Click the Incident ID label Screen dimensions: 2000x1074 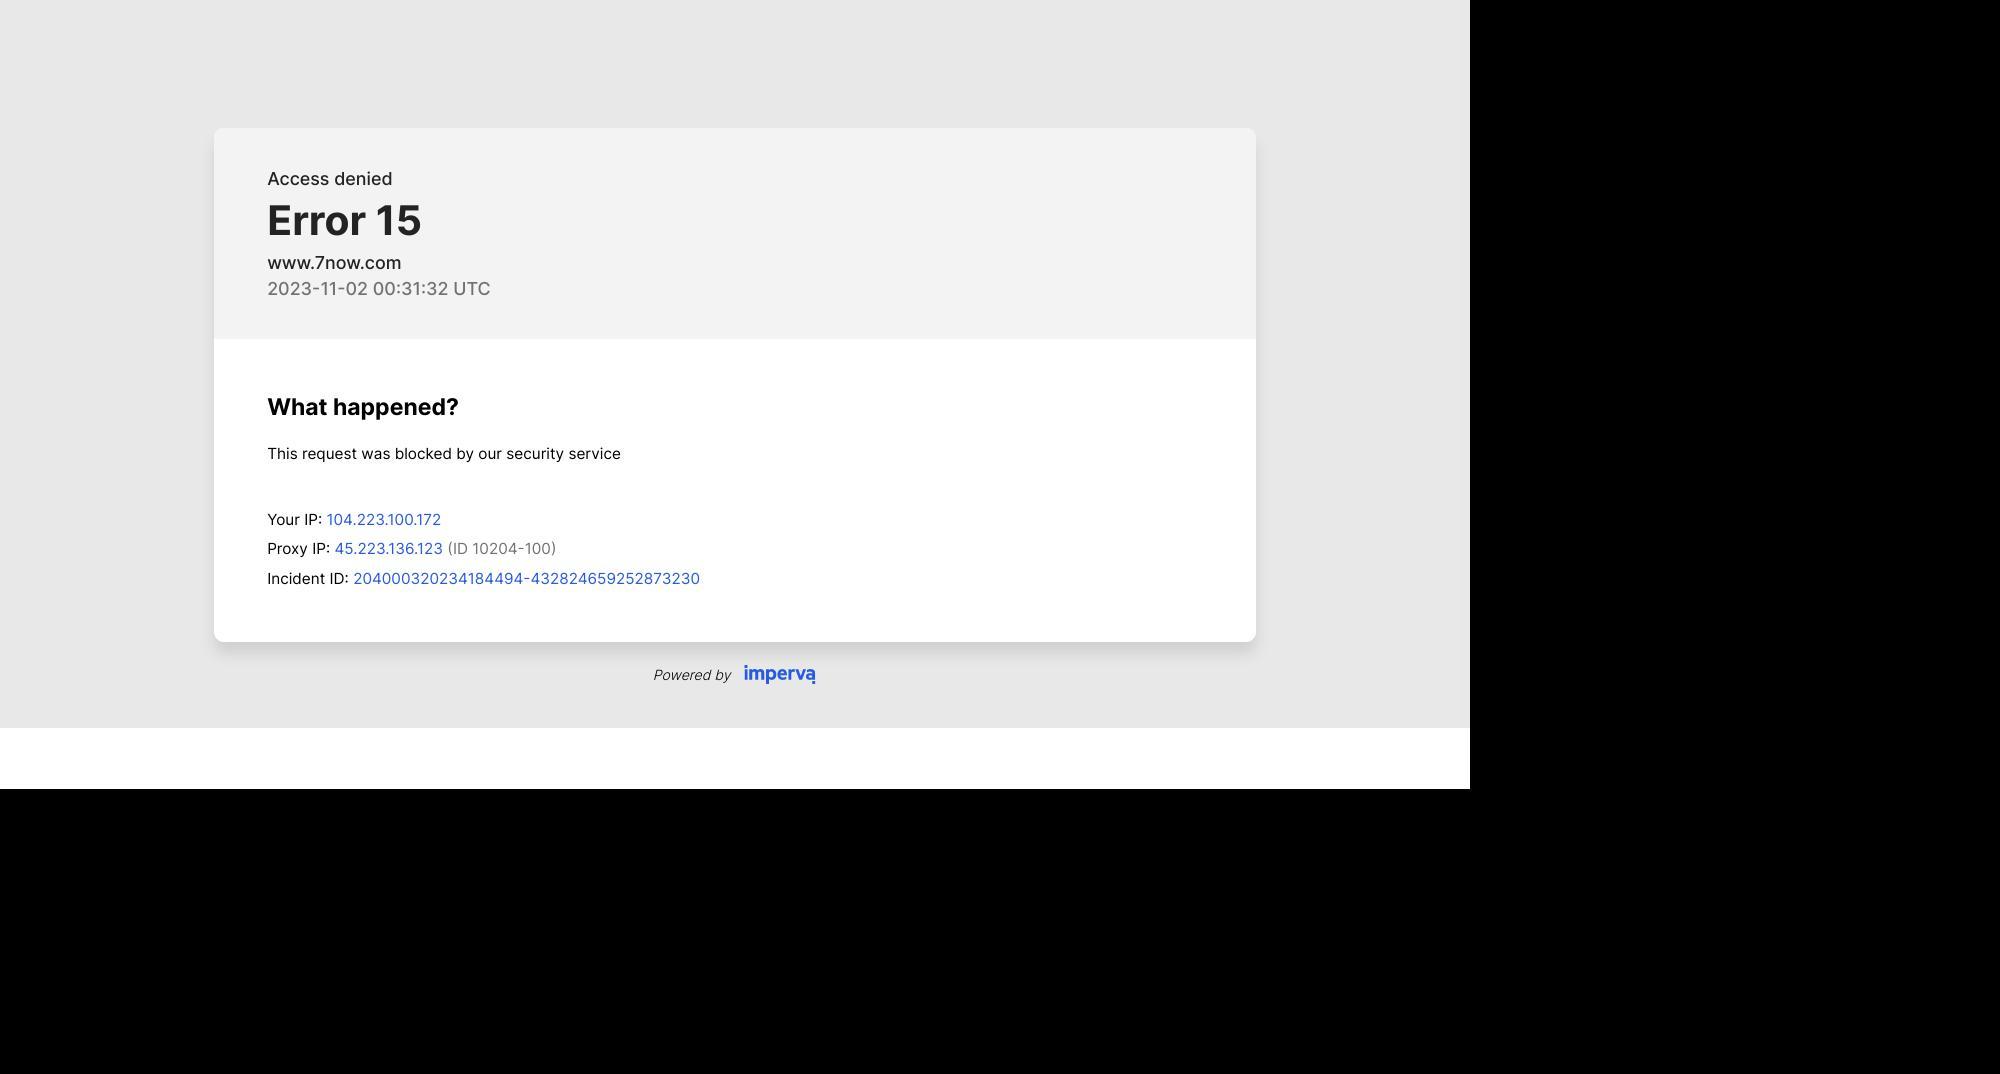[x=307, y=578]
